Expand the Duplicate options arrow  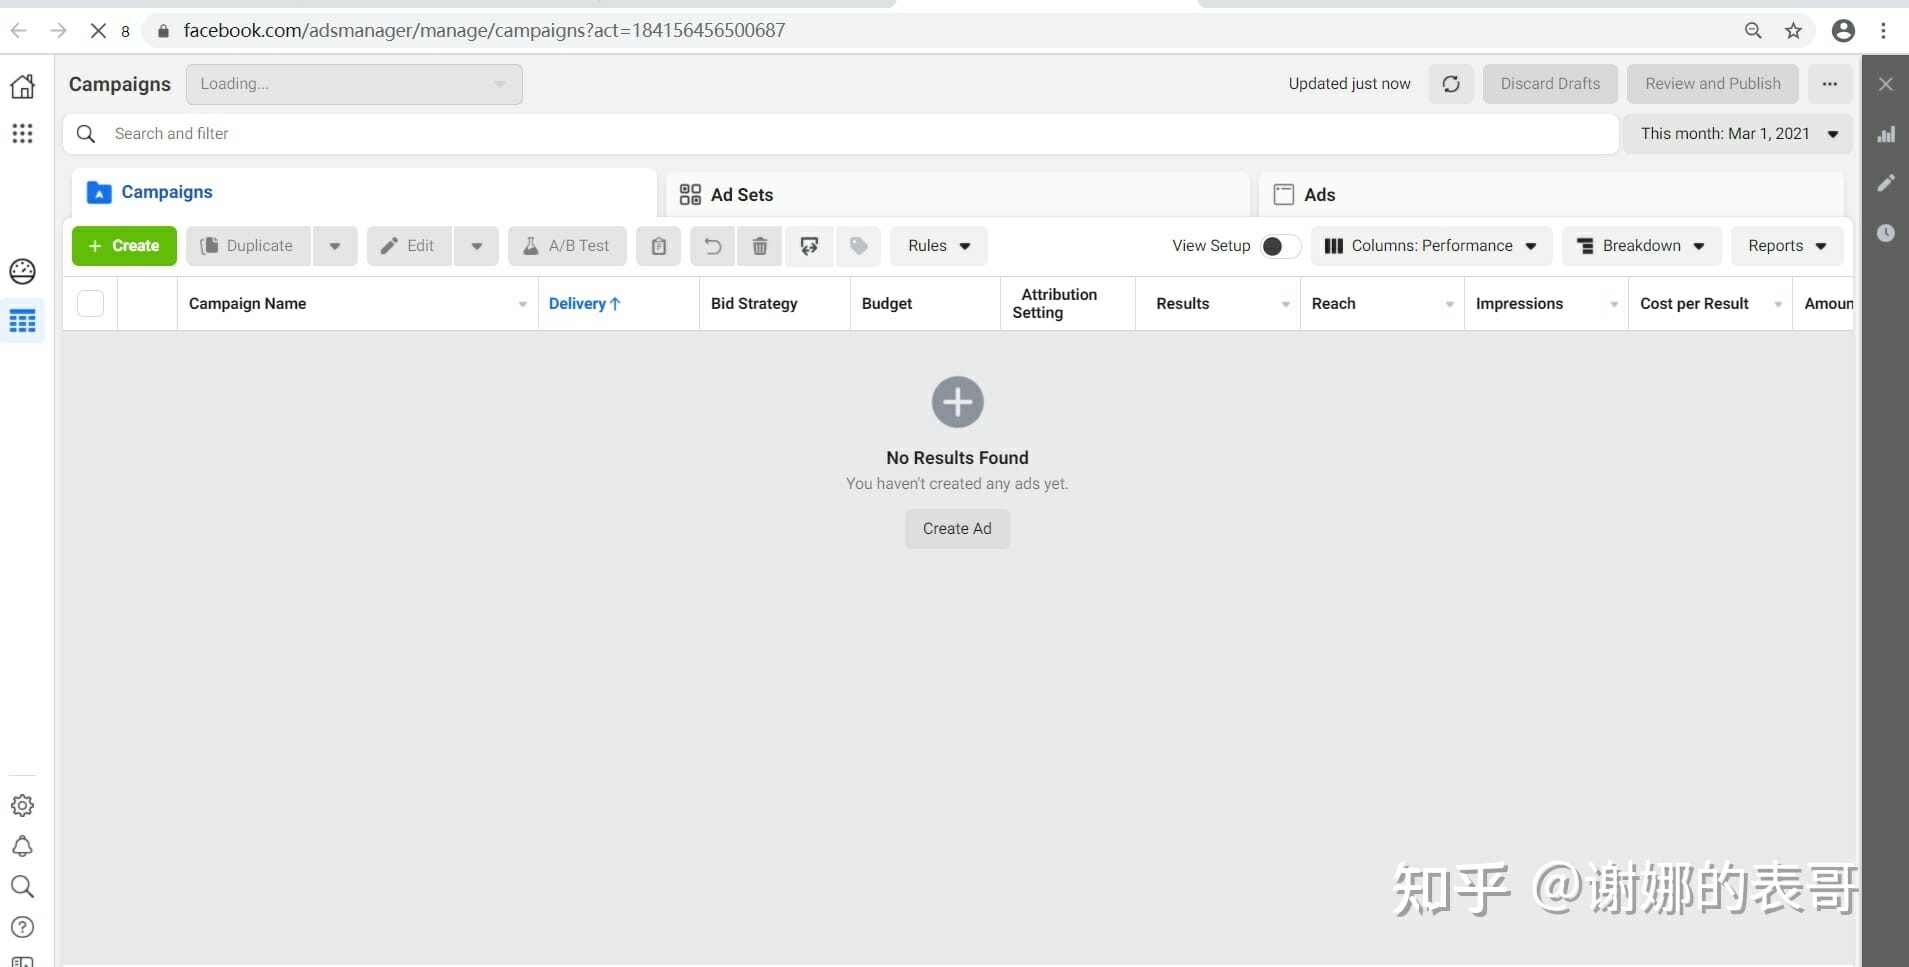(x=335, y=246)
